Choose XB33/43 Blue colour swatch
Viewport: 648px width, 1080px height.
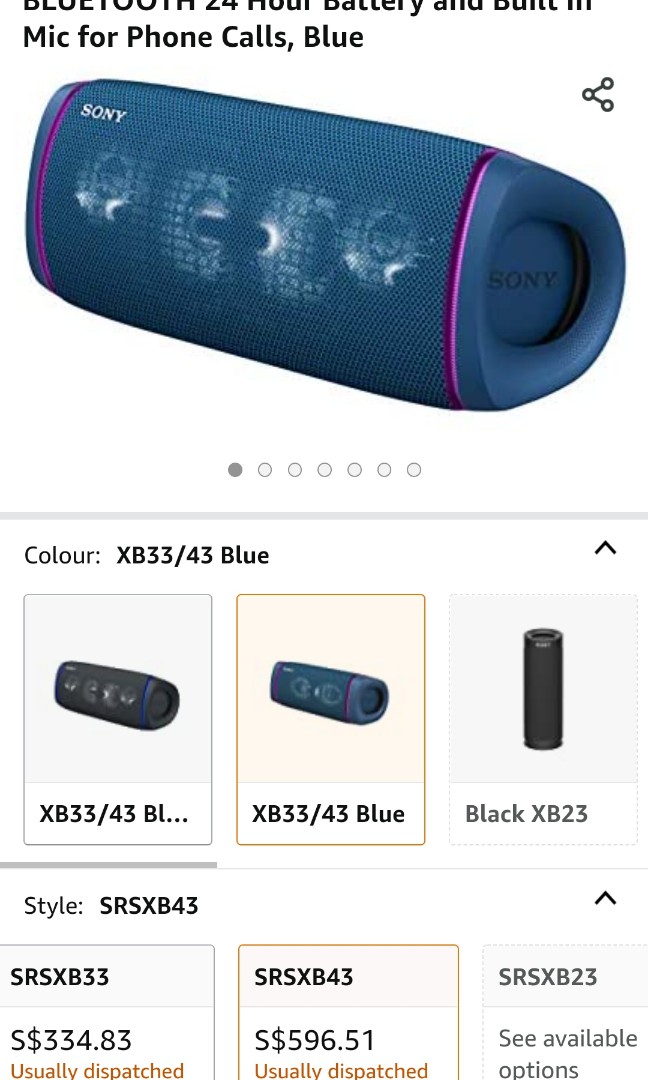point(331,719)
